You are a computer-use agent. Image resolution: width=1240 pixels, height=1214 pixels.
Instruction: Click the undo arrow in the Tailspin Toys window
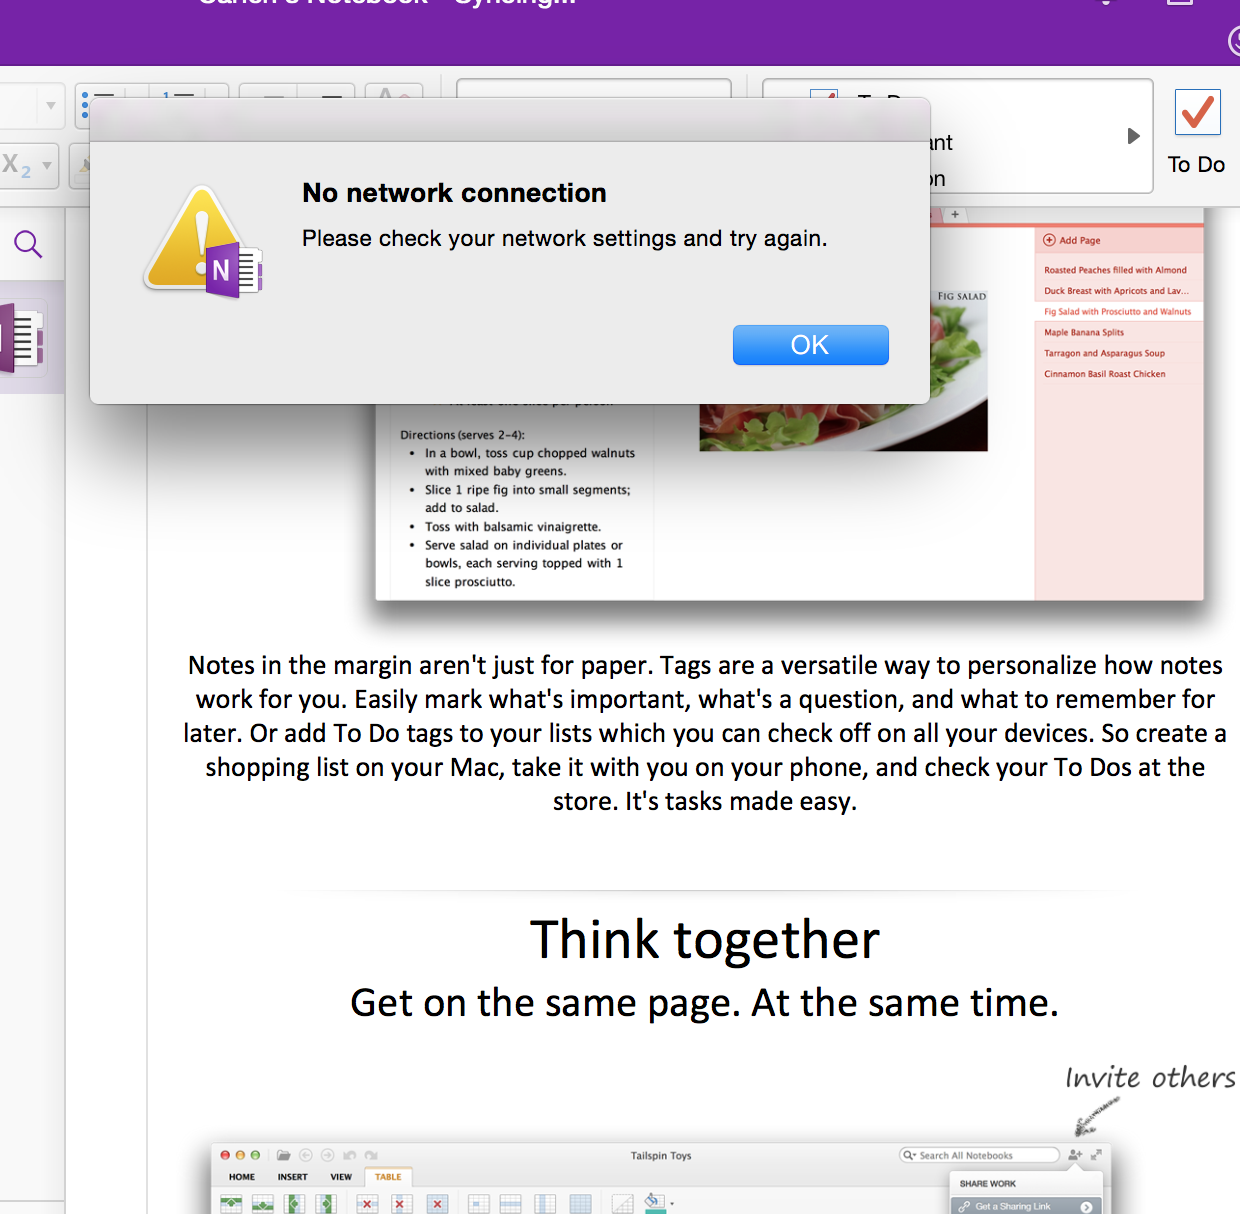click(x=349, y=1155)
